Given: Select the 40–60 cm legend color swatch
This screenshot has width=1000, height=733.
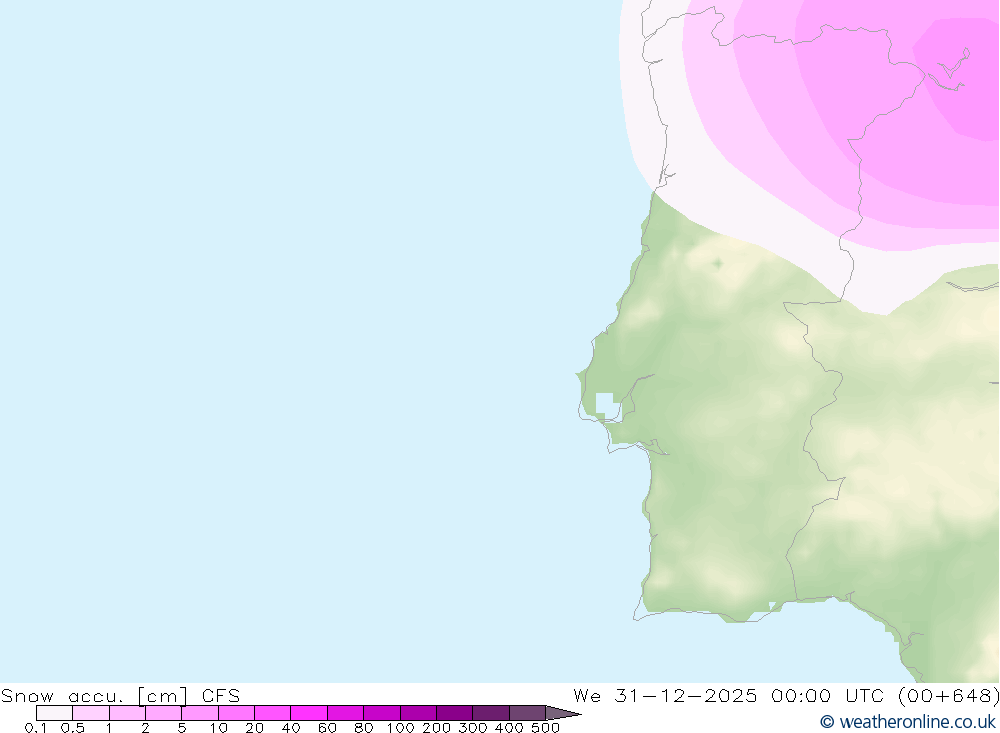Looking at the screenshot, I should tap(309, 713).
